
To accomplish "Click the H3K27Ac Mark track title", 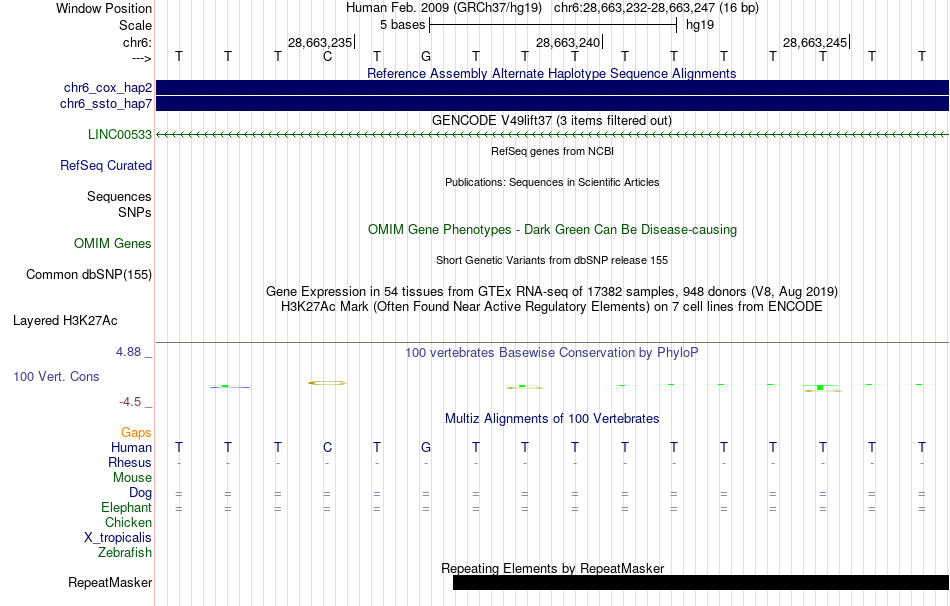I will click(x=552, y=307).
